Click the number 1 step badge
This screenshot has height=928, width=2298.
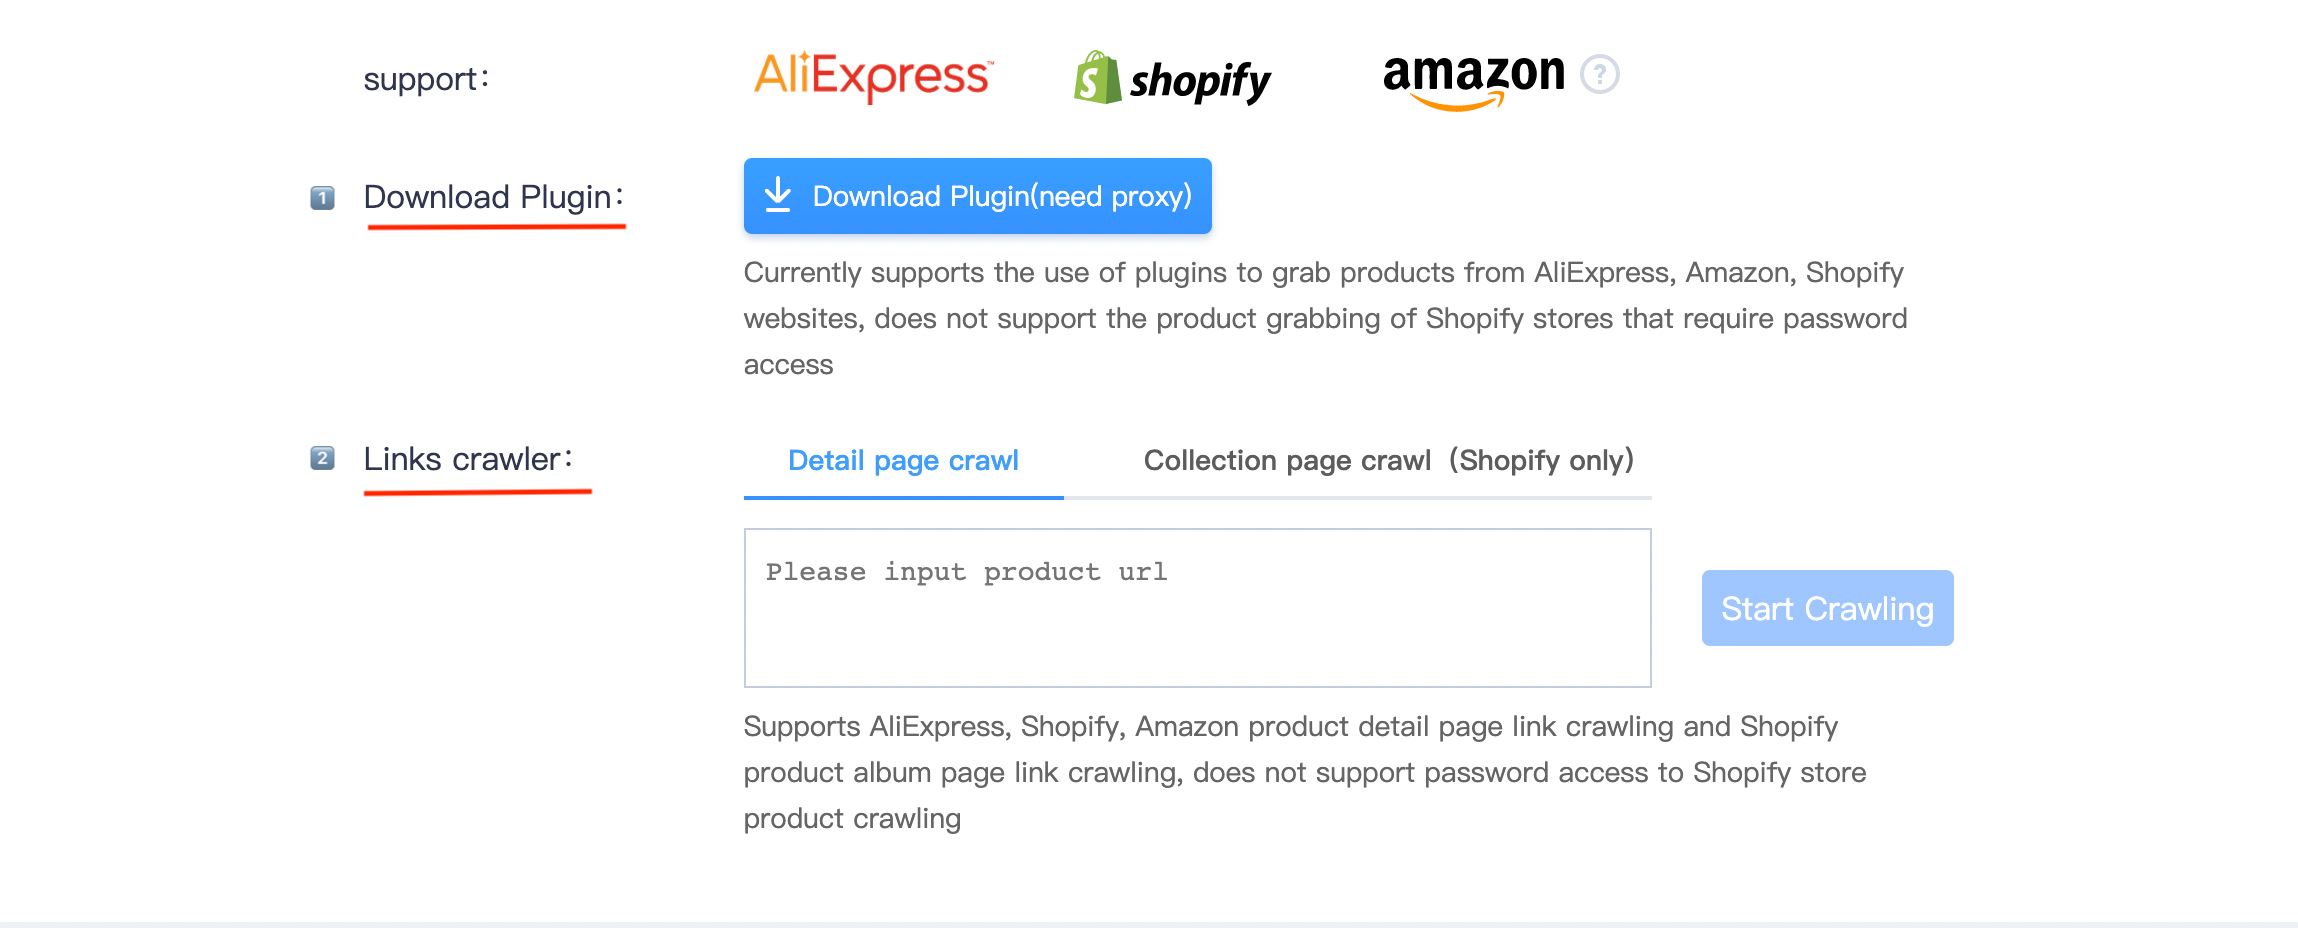click(322, 198)
